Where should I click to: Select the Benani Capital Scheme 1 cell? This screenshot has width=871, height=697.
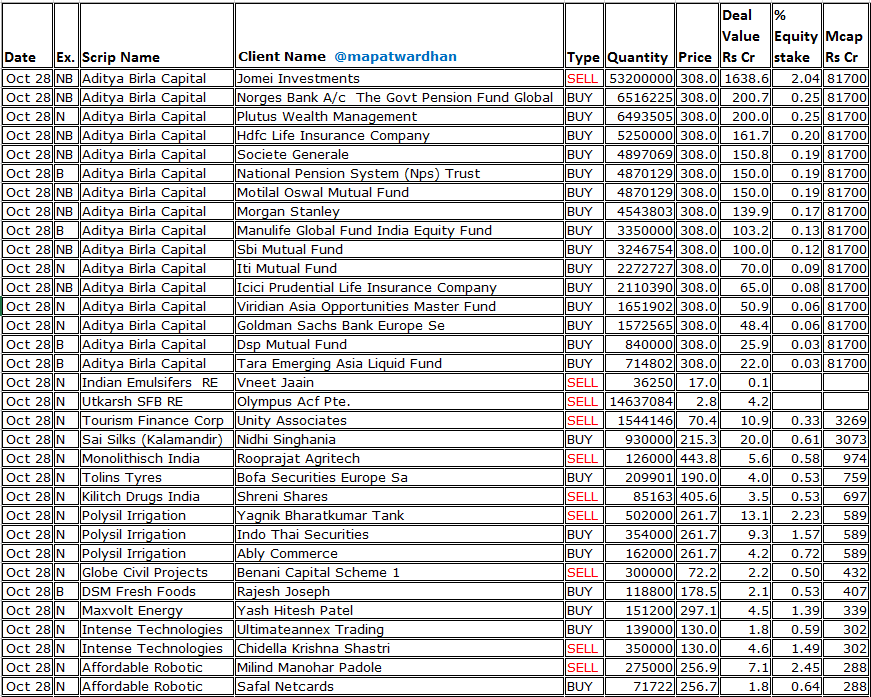tap(399, 573)
